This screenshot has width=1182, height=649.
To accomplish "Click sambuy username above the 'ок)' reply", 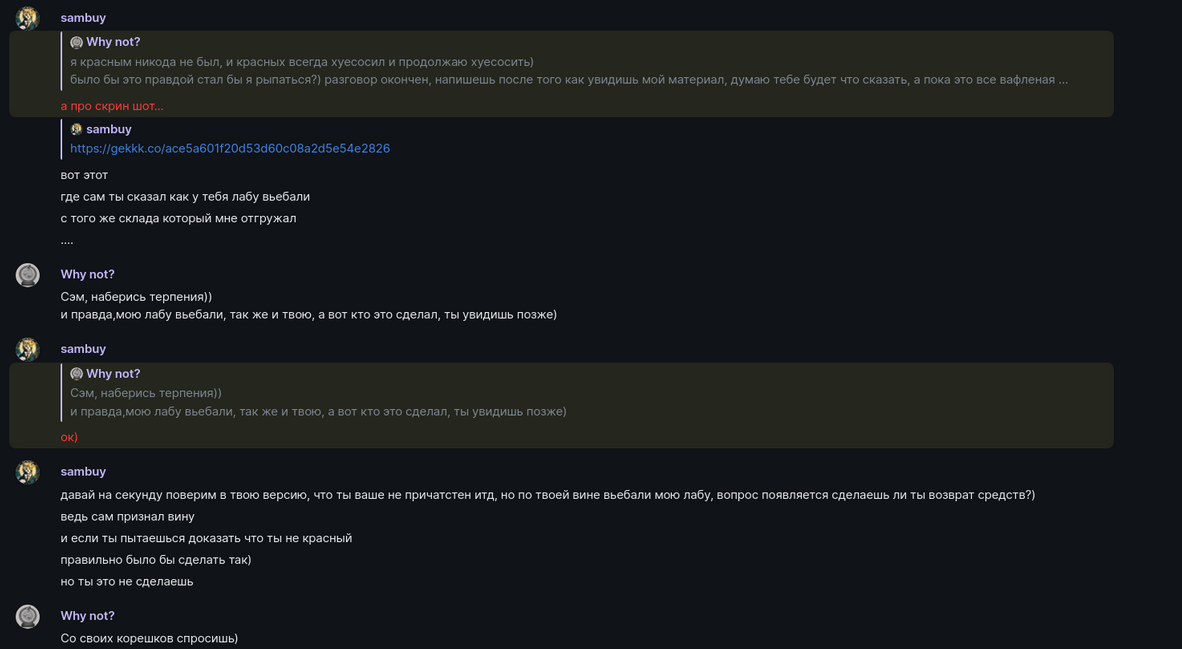I will pyautogui.click(x=83, y=349).
